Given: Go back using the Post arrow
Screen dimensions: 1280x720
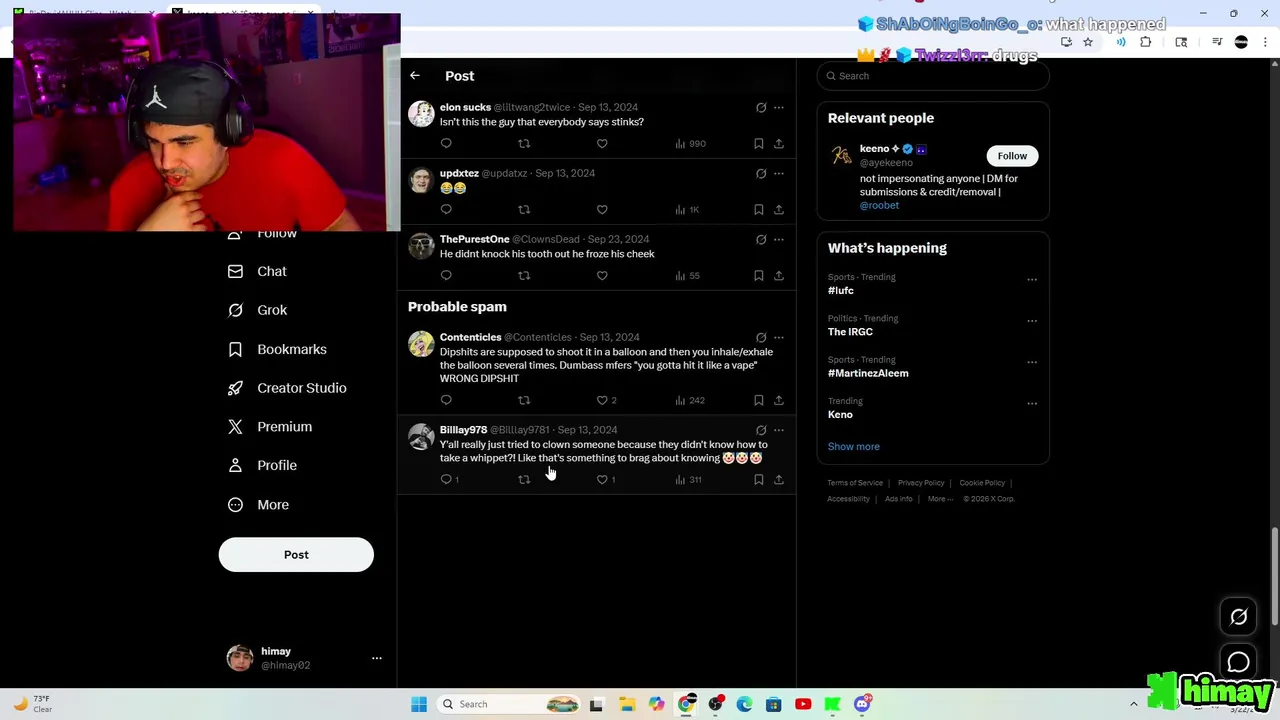Looking at the screenshot, I should (x=415, y=76).
